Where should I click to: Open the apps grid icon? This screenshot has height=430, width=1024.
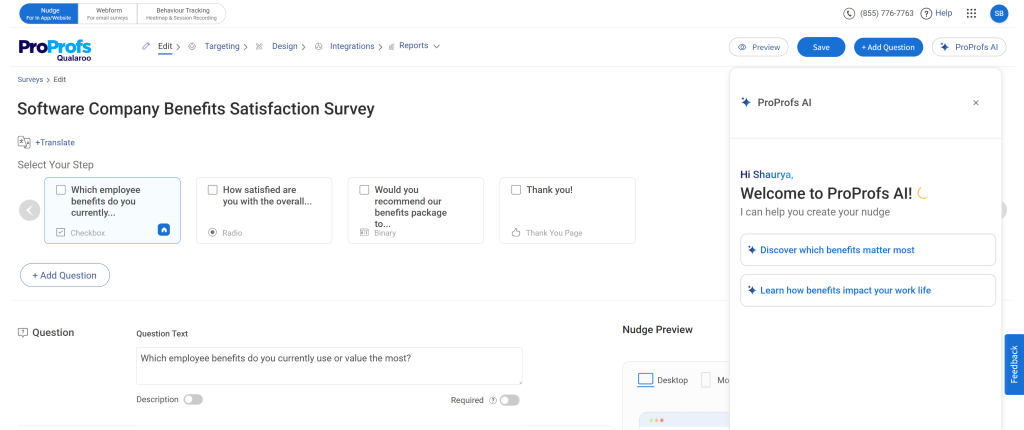tap(971, 14)
